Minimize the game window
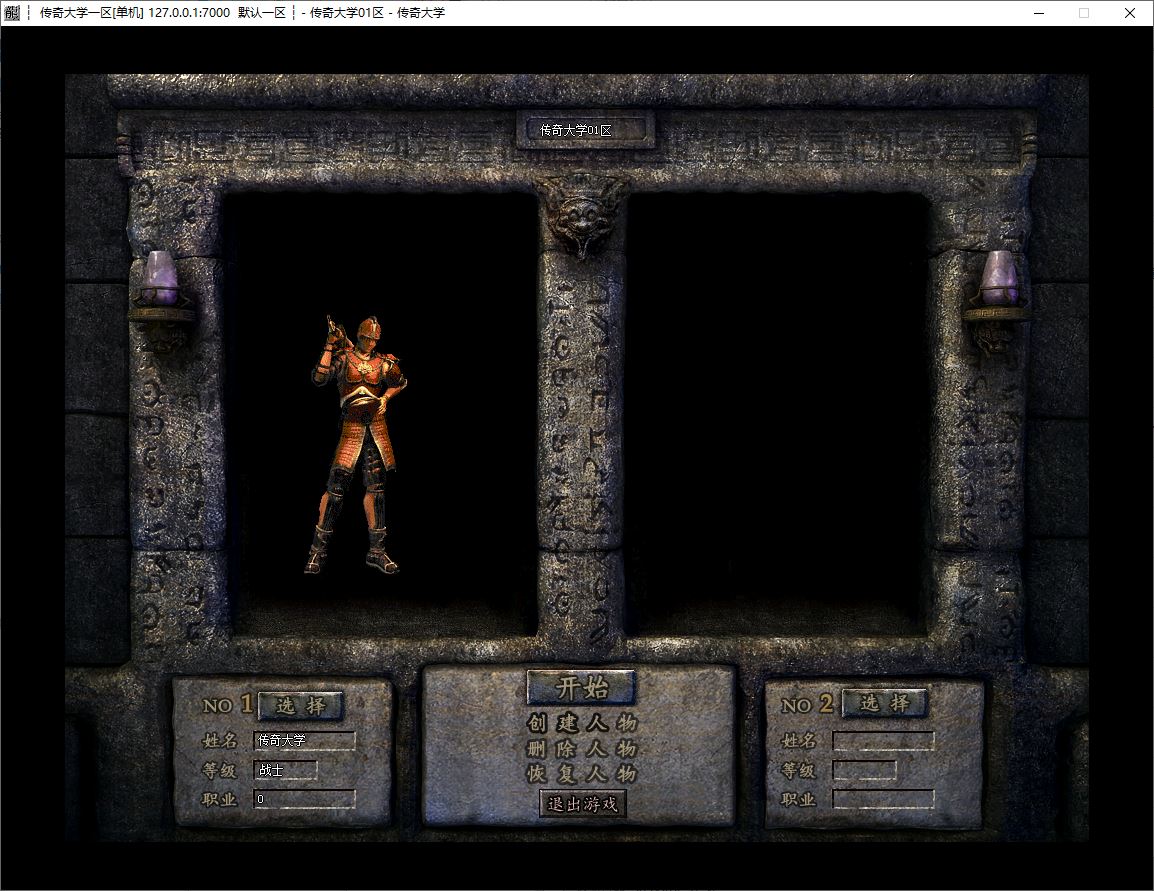 [x=1039, y=13]
